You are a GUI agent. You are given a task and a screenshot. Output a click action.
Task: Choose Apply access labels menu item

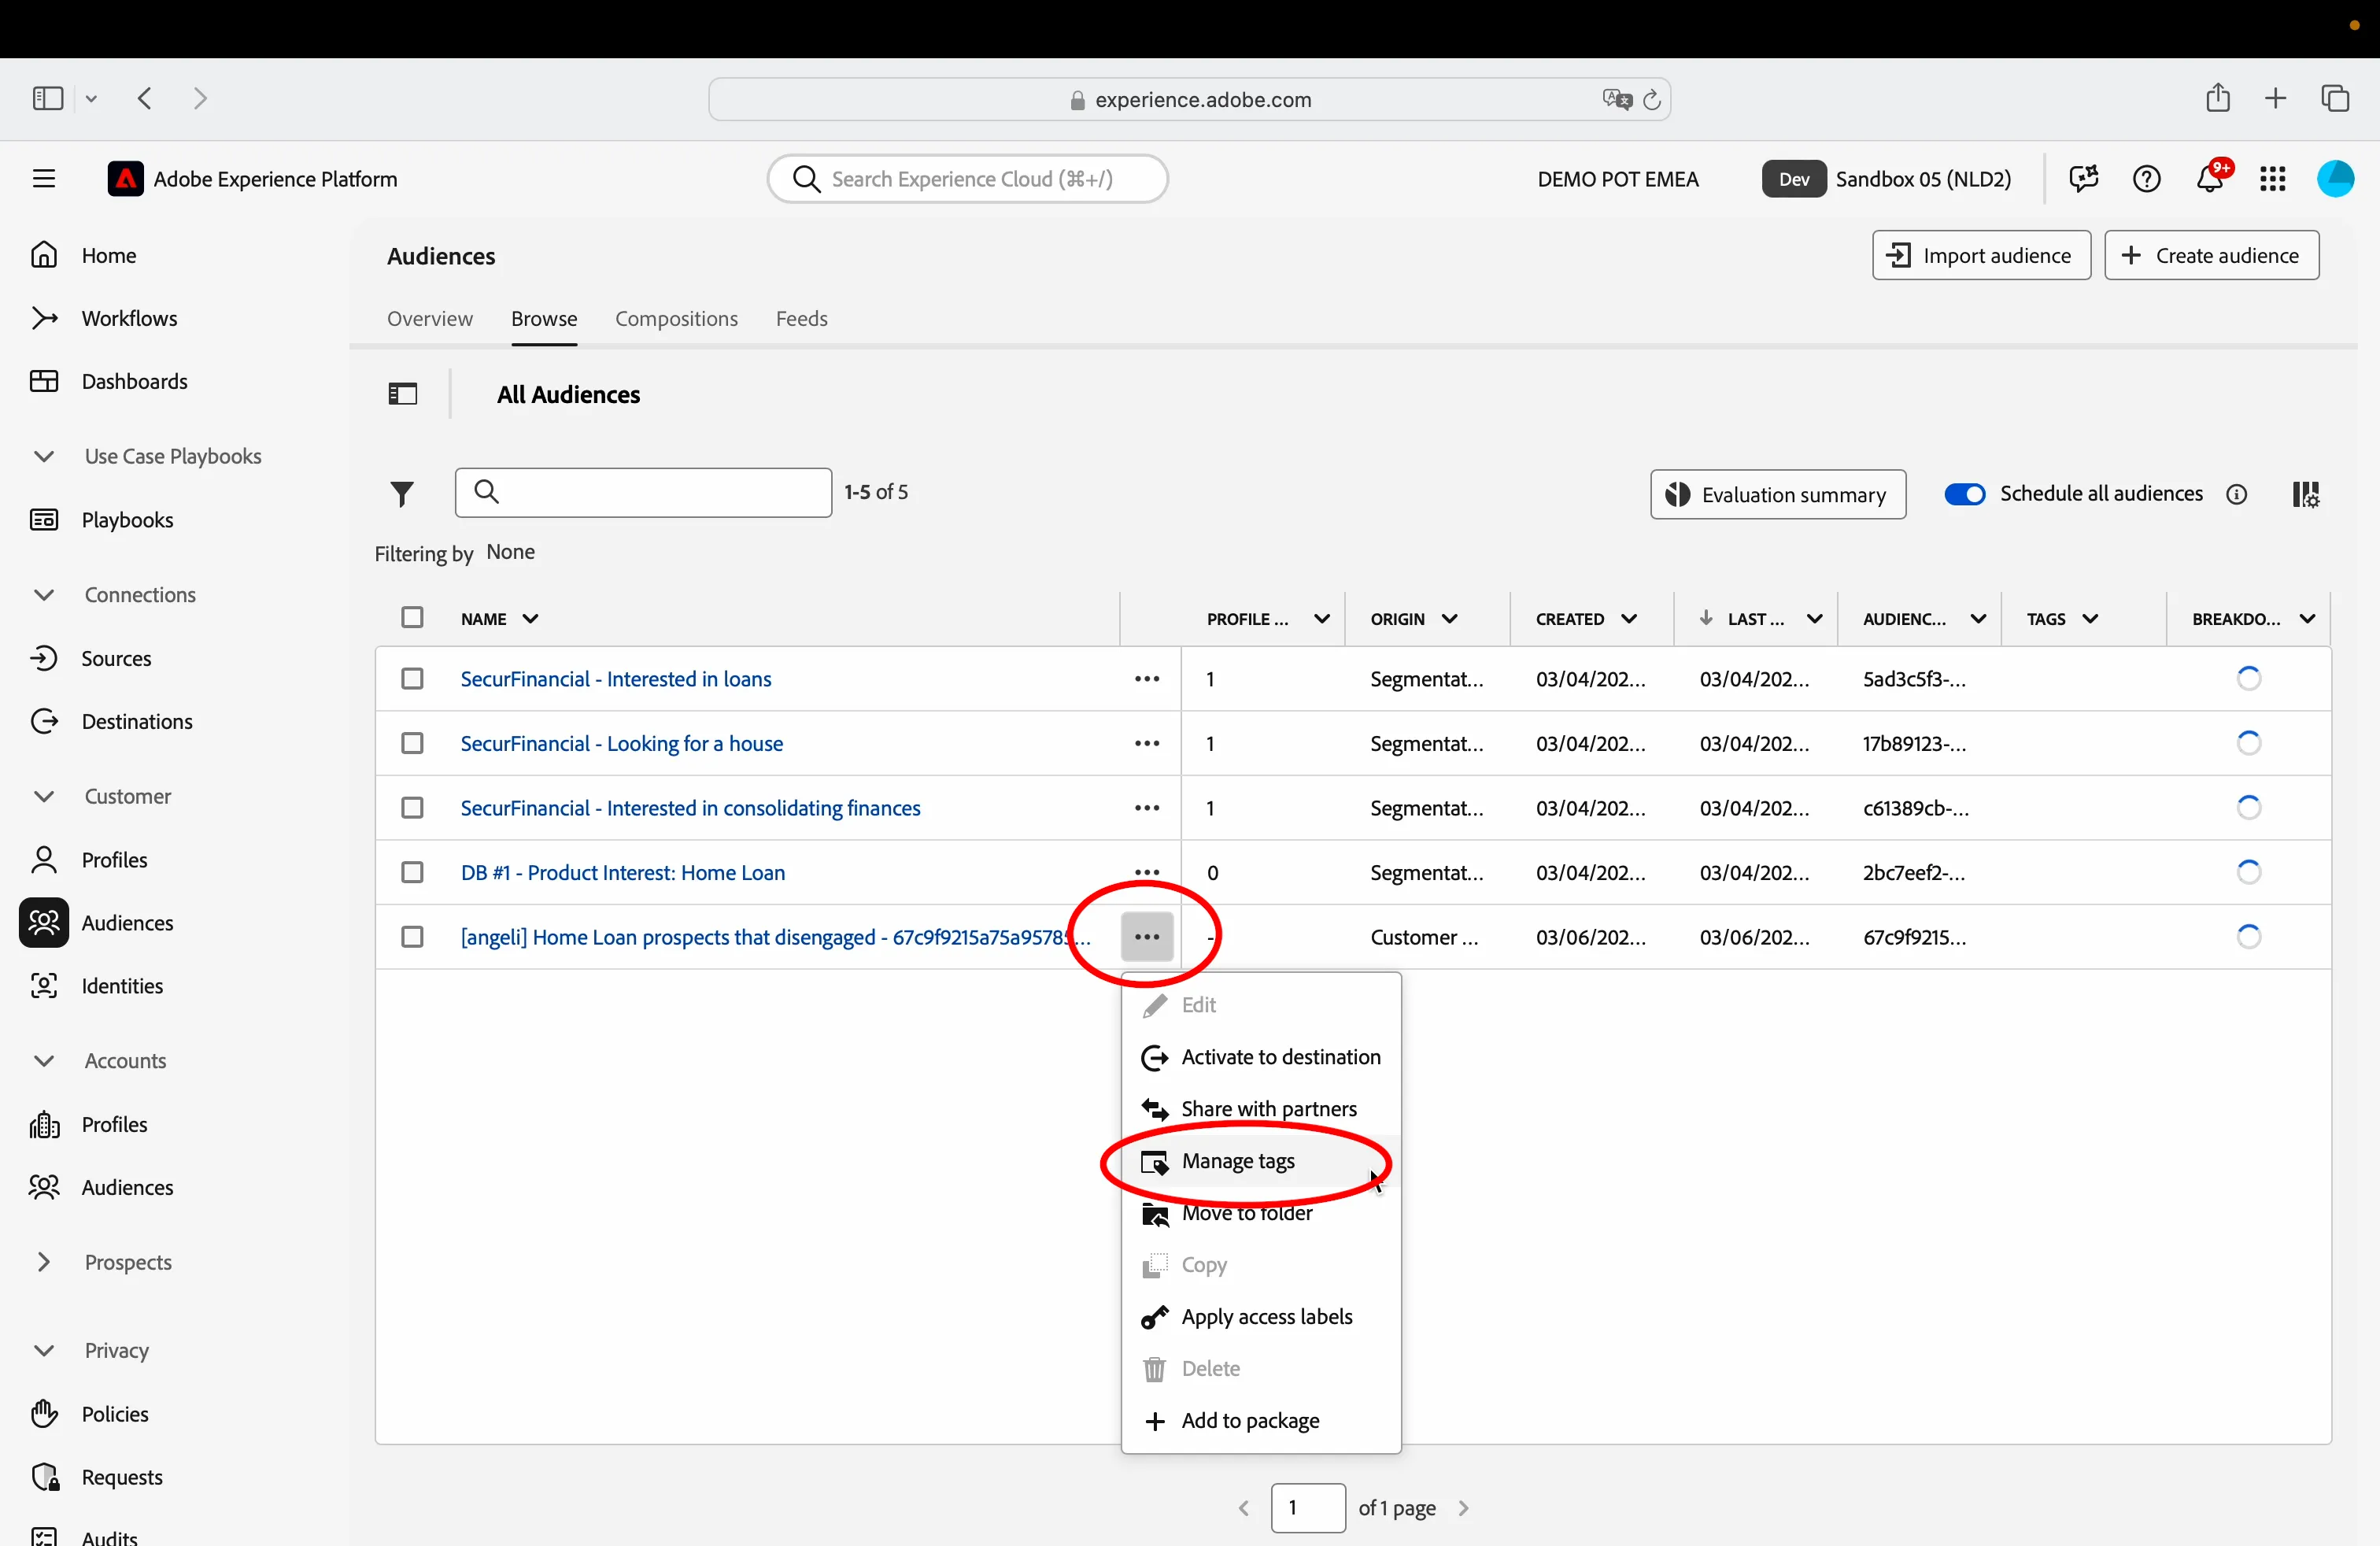[1260, 1317]
